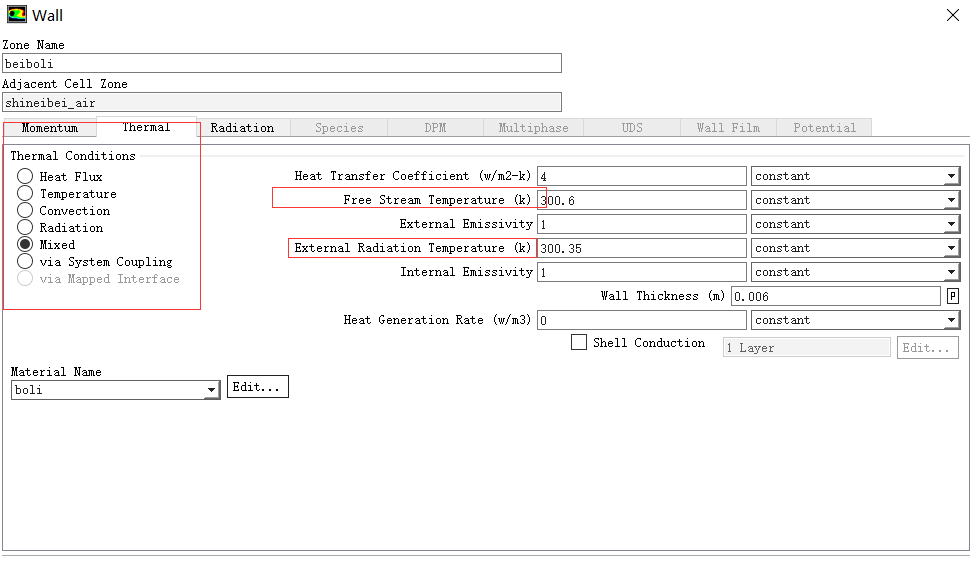Click the Zone Name text field
The image size is (971, 567).
coord(281,63)
